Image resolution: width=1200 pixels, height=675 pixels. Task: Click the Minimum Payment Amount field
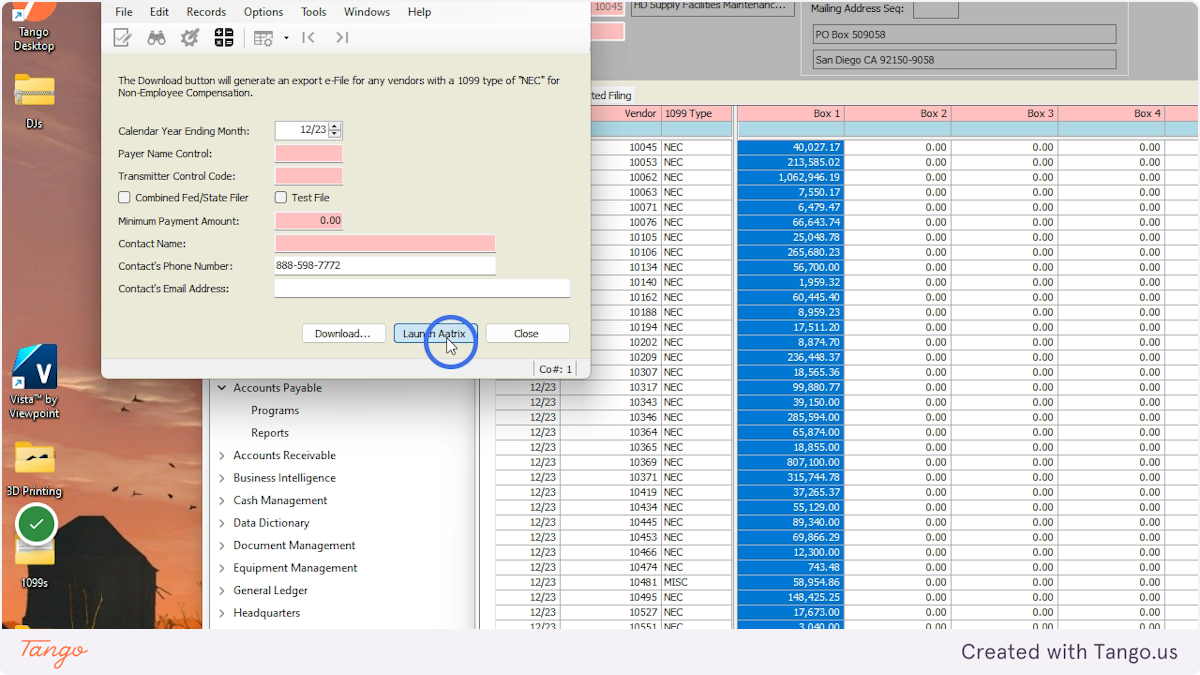tap(309, 220)
